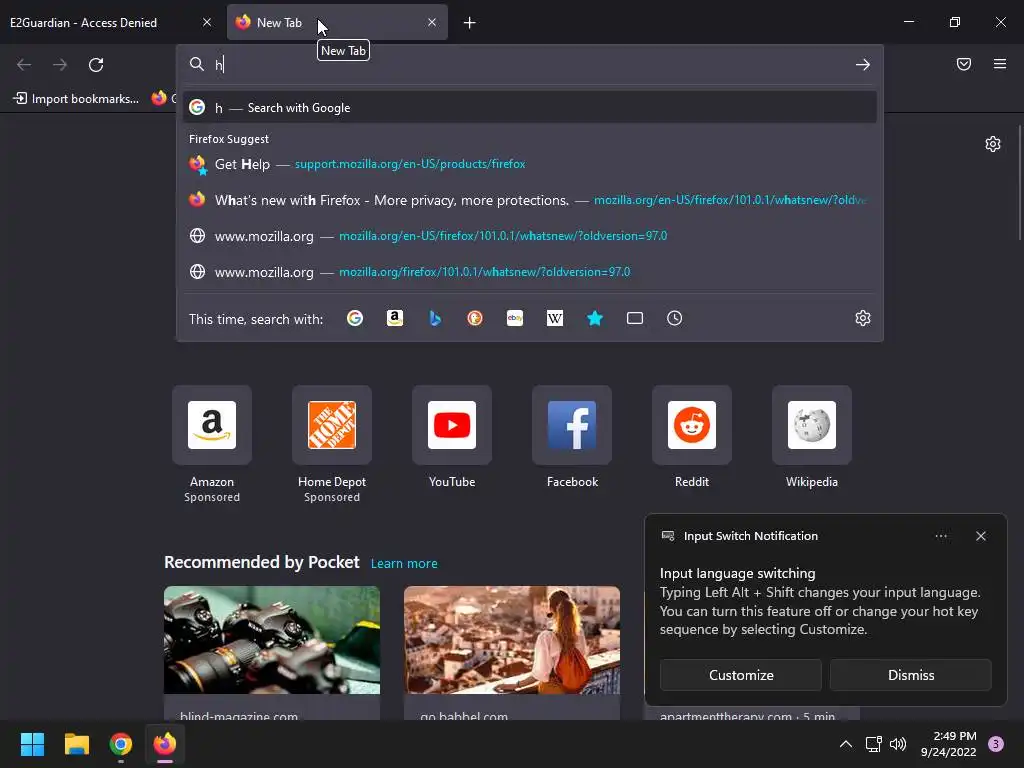1024x768 pixels.
Task: Search bookmarks using the star icon
Action: 595,318
